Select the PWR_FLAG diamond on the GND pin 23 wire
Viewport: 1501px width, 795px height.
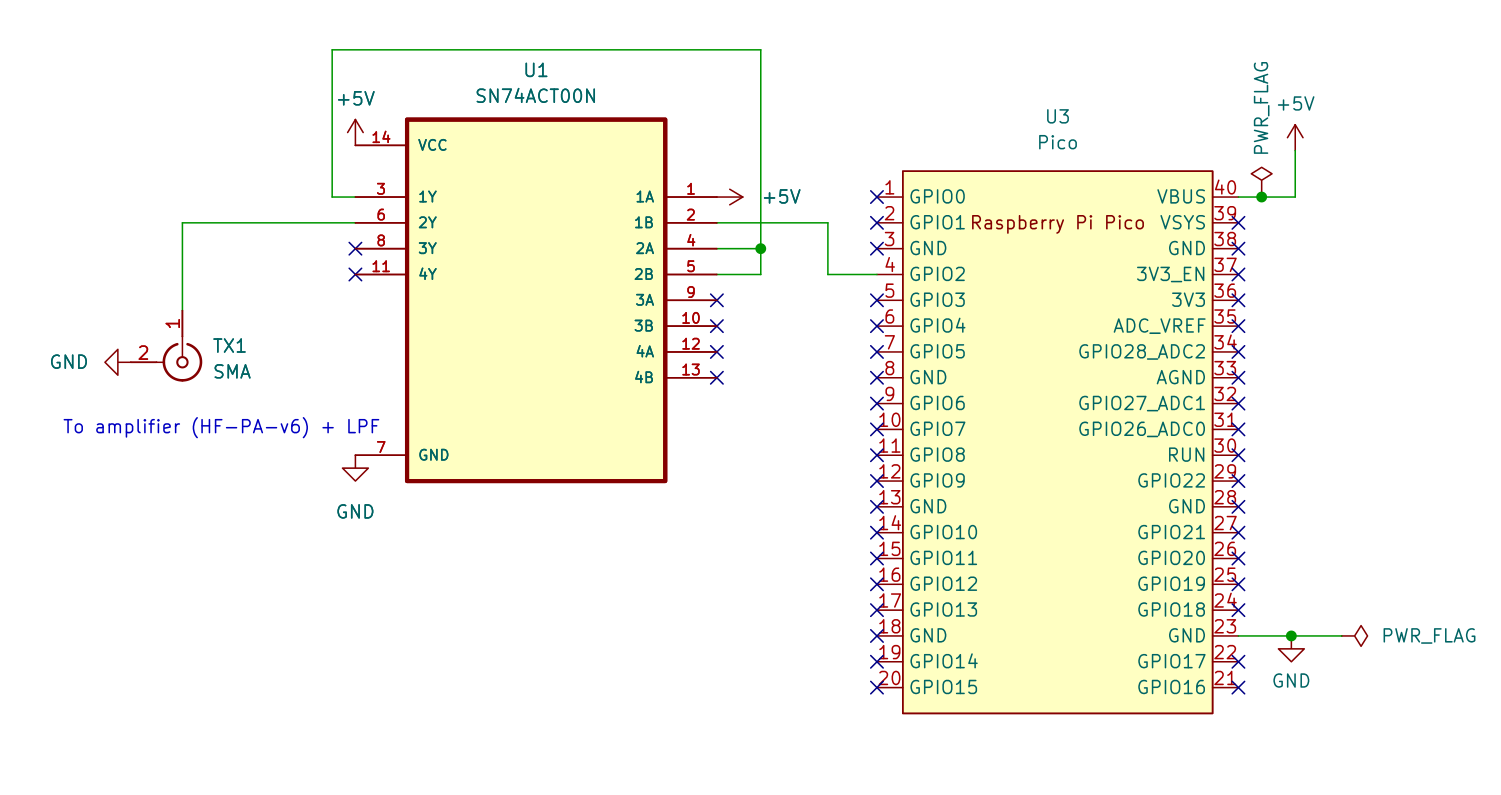click(x=1359, y=635)
